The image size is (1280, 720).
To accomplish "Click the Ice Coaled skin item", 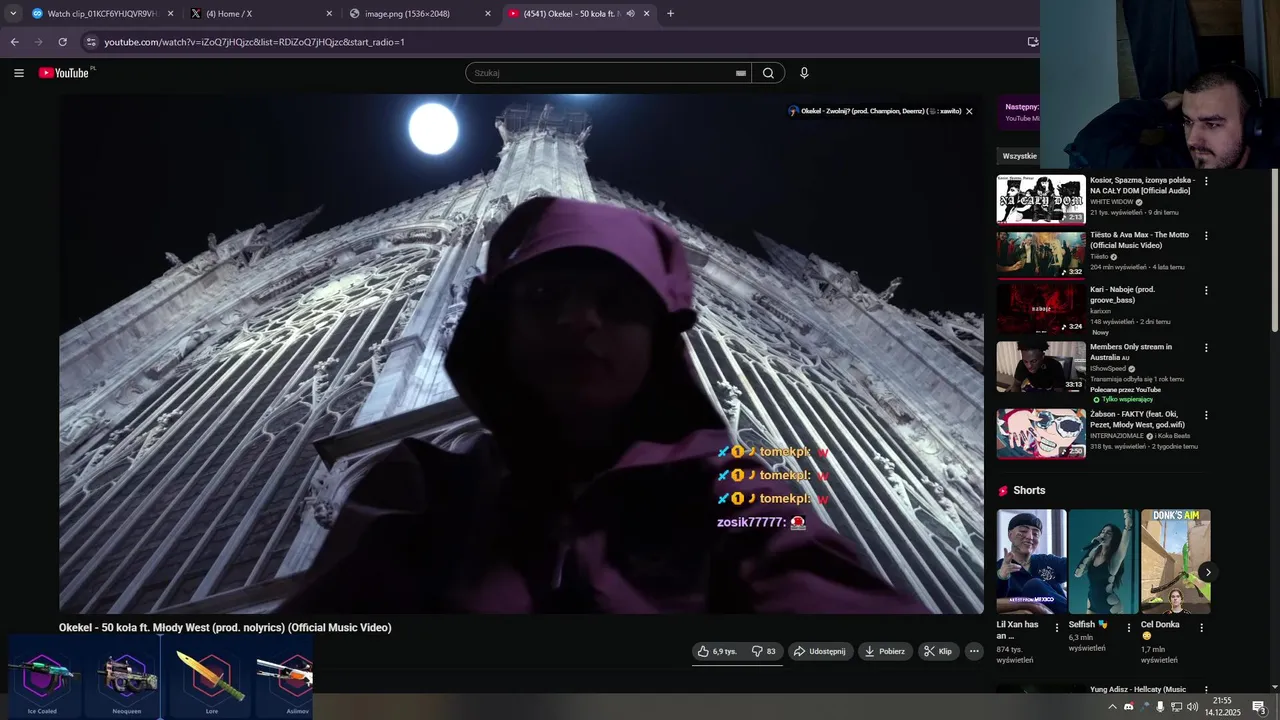I will (42, 679).
